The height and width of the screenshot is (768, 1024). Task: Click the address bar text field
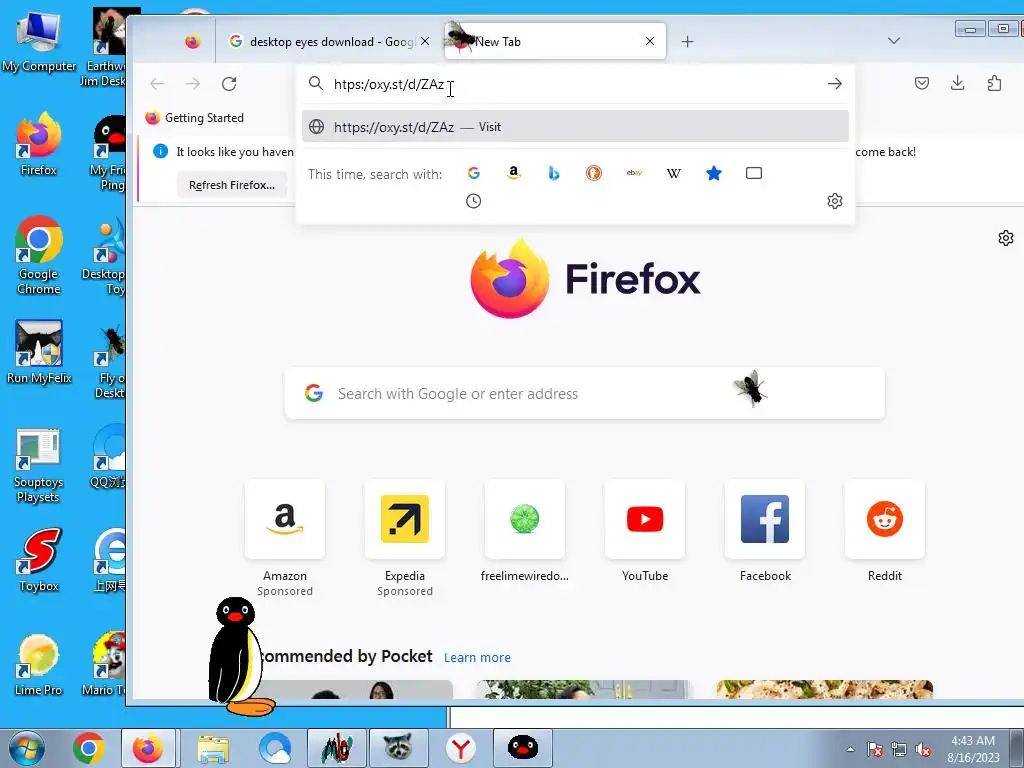click(575, 84)
